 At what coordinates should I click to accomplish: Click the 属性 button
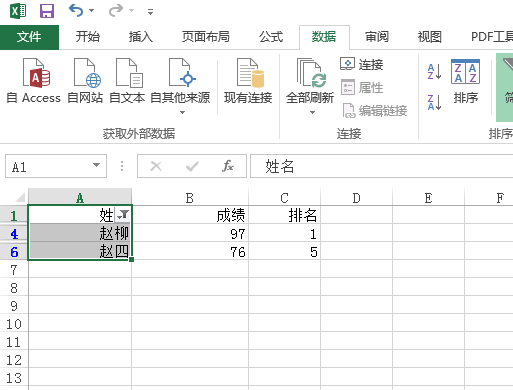pyautogui.click(x=362, y=87)
